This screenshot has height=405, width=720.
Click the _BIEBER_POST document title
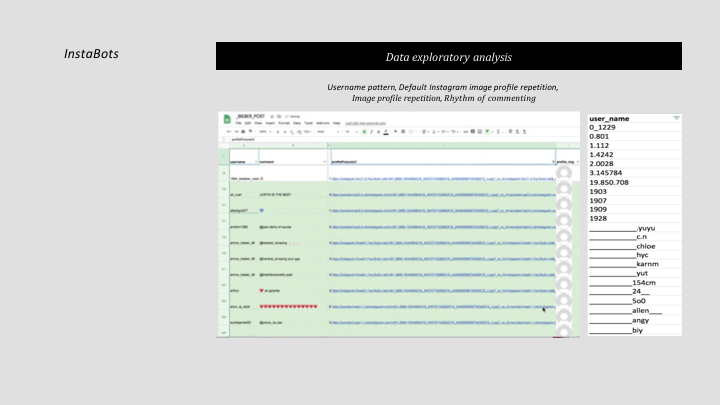(x=251, y=116)
